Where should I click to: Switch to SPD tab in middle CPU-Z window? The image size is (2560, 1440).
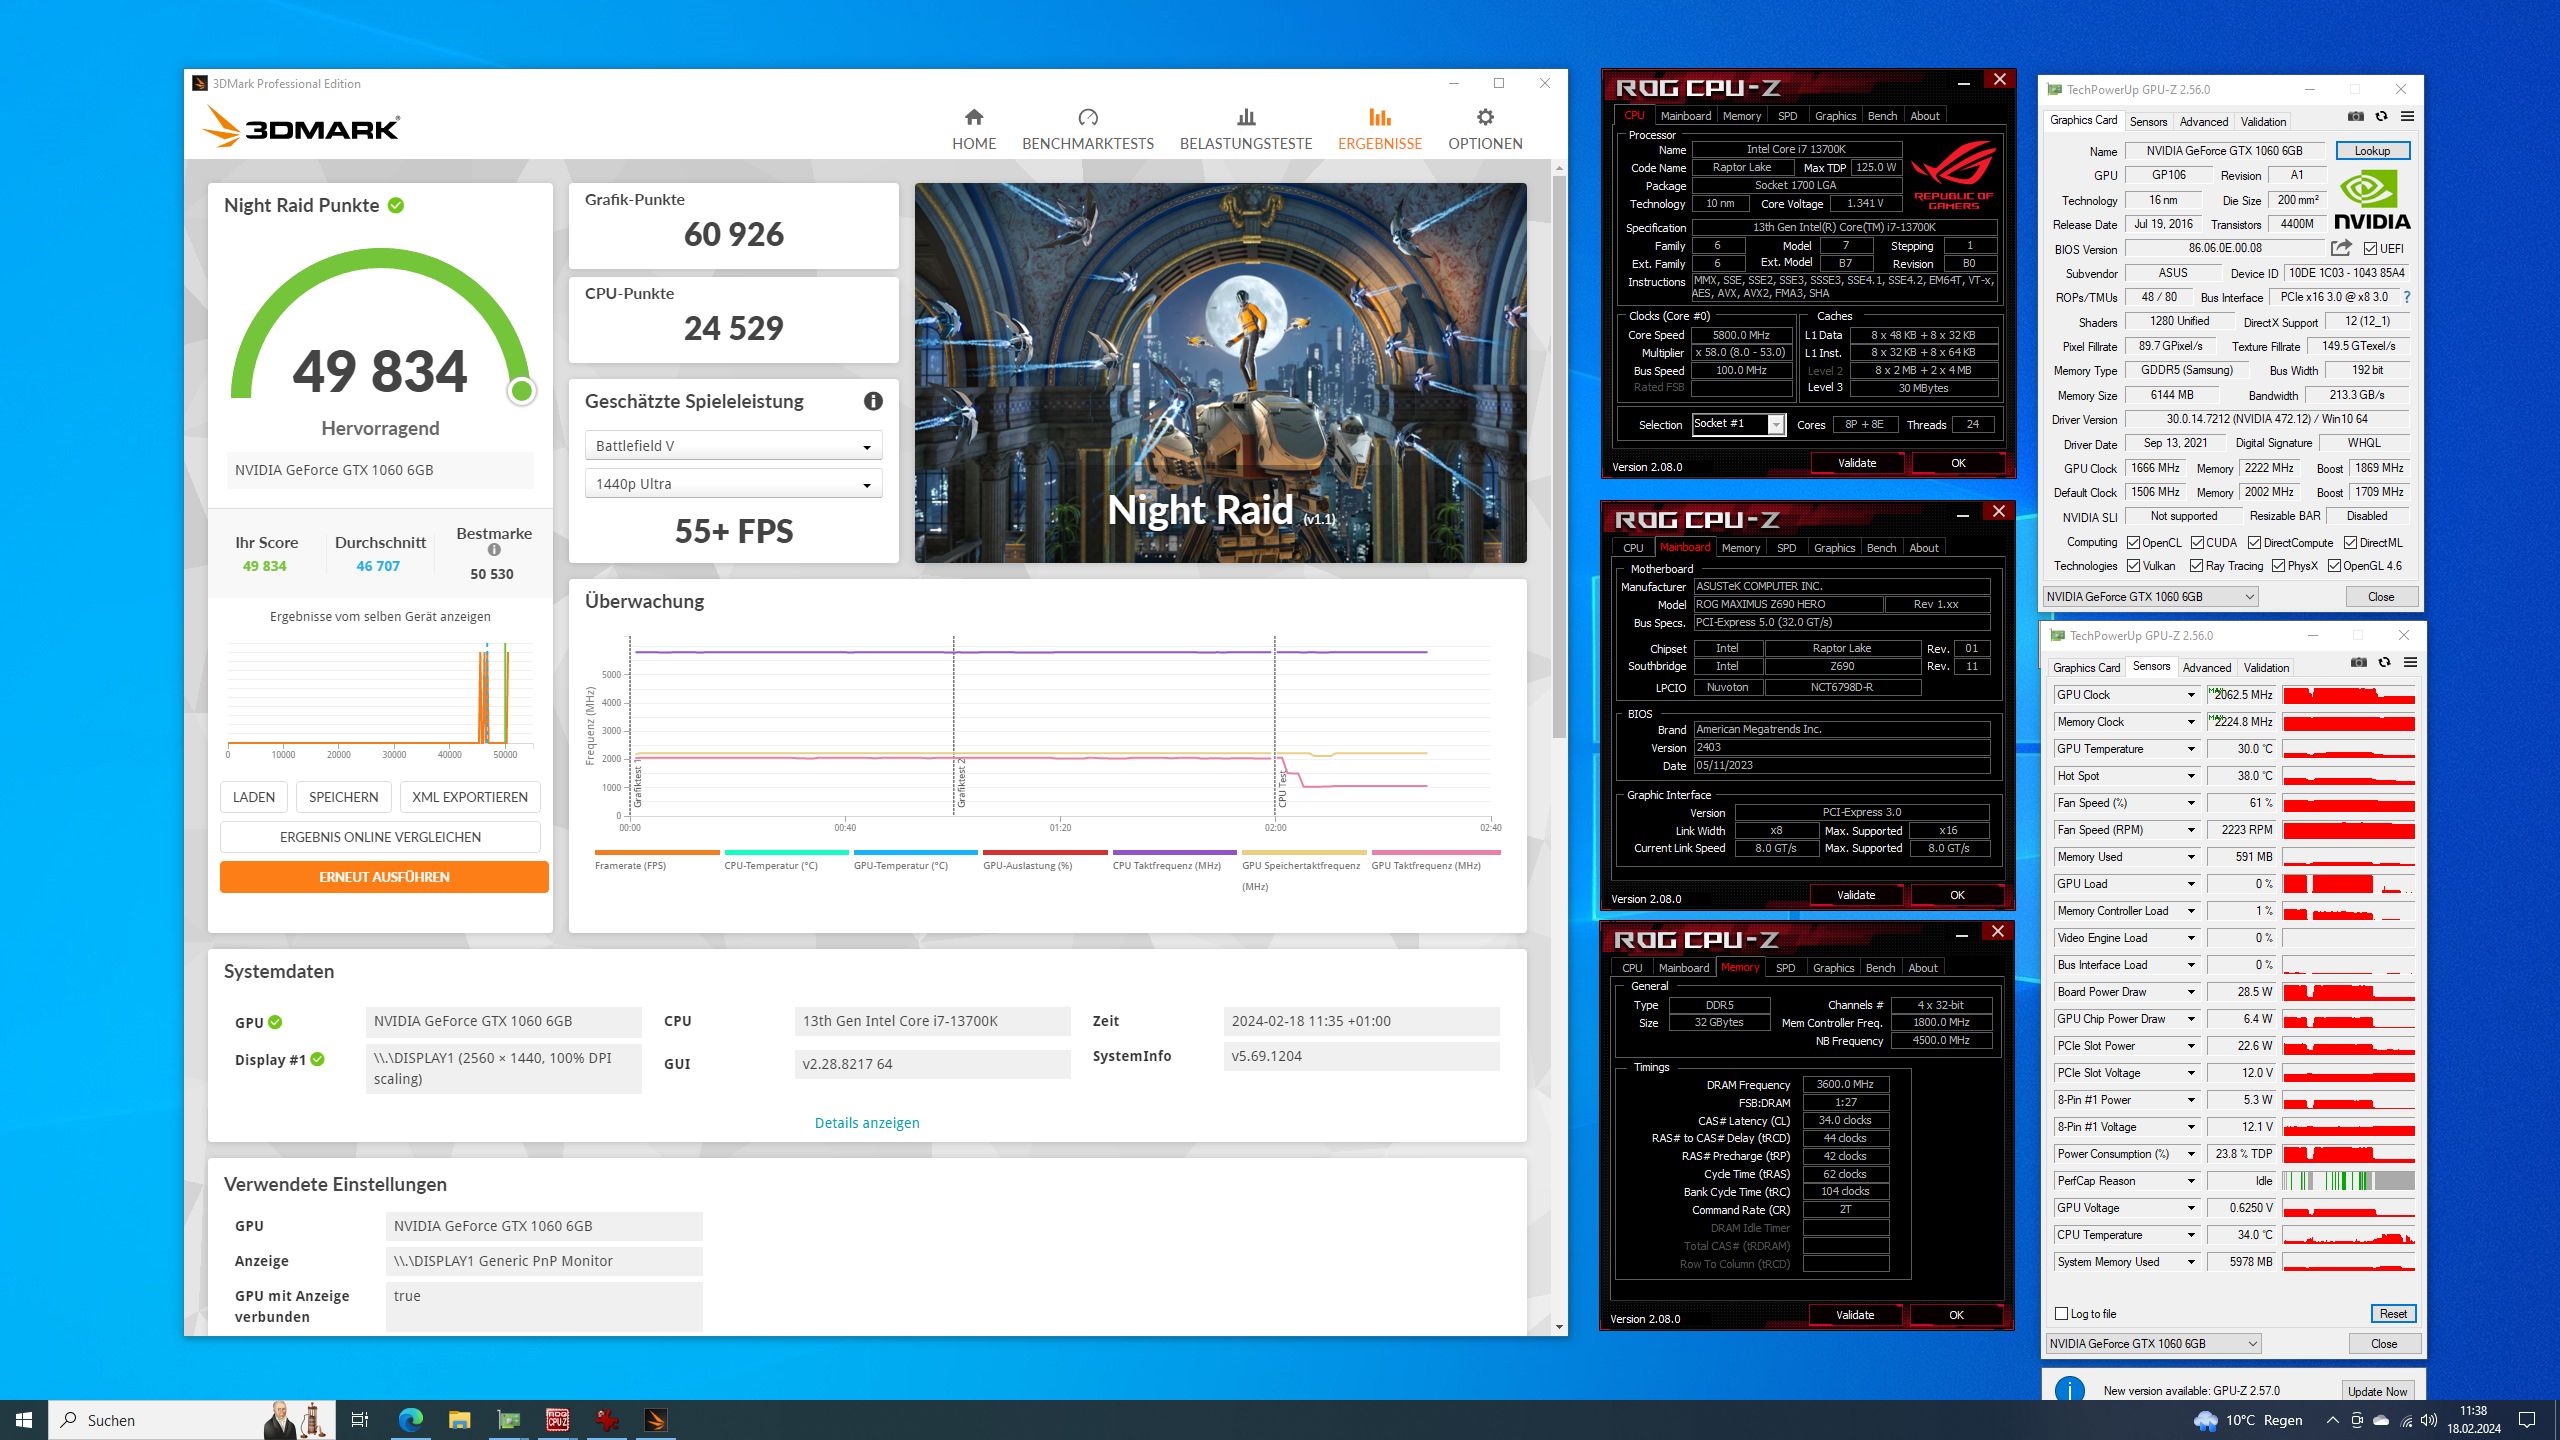(x=1786, y=548)
